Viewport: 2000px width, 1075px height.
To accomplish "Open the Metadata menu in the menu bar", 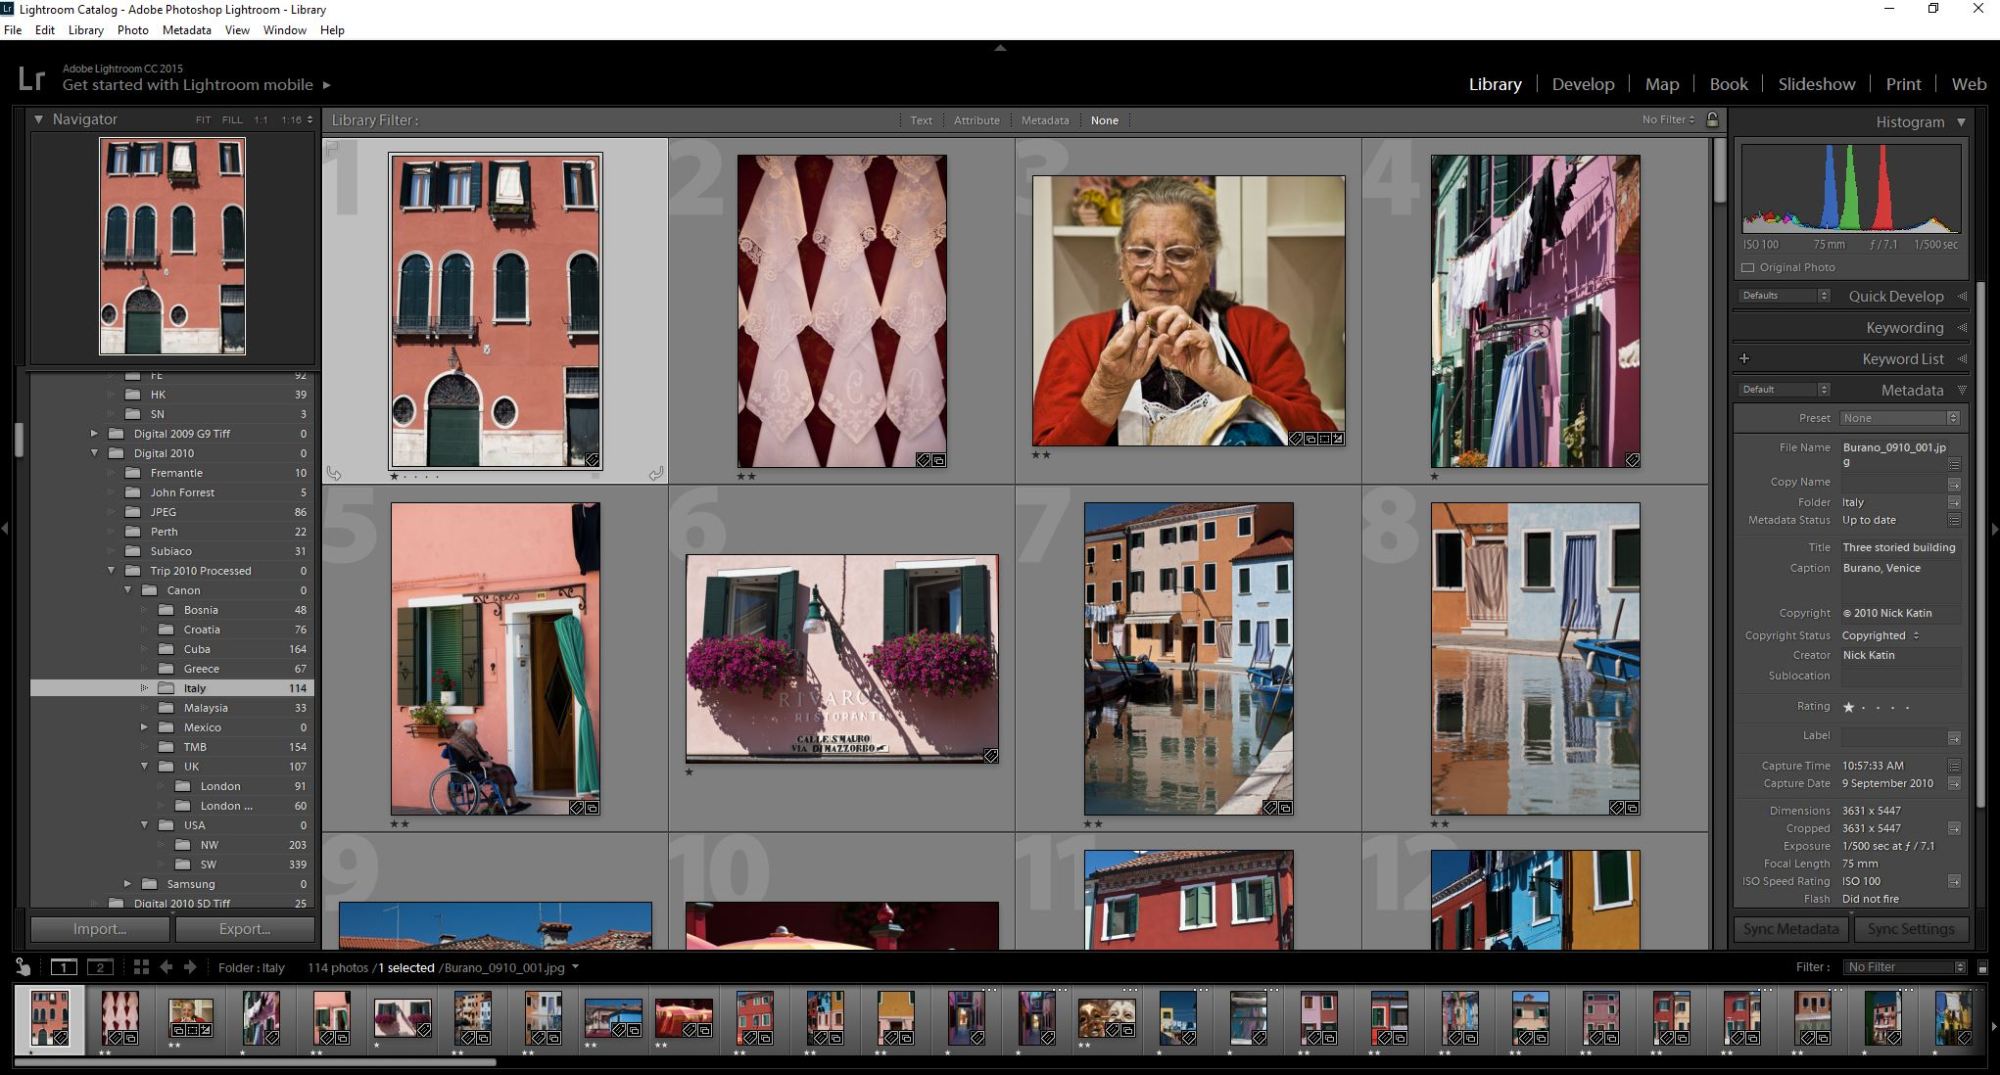I will pos(186,30).
